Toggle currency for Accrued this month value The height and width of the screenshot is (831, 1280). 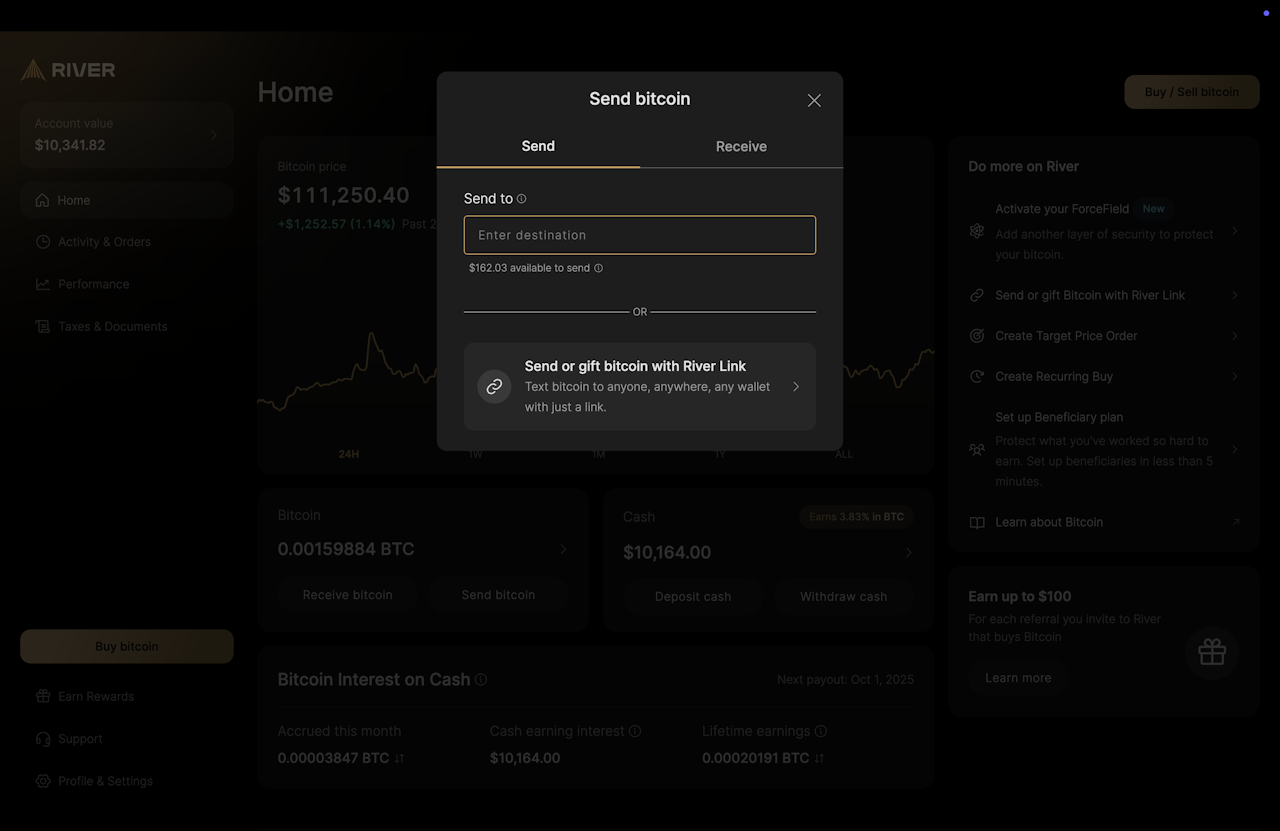399,759
